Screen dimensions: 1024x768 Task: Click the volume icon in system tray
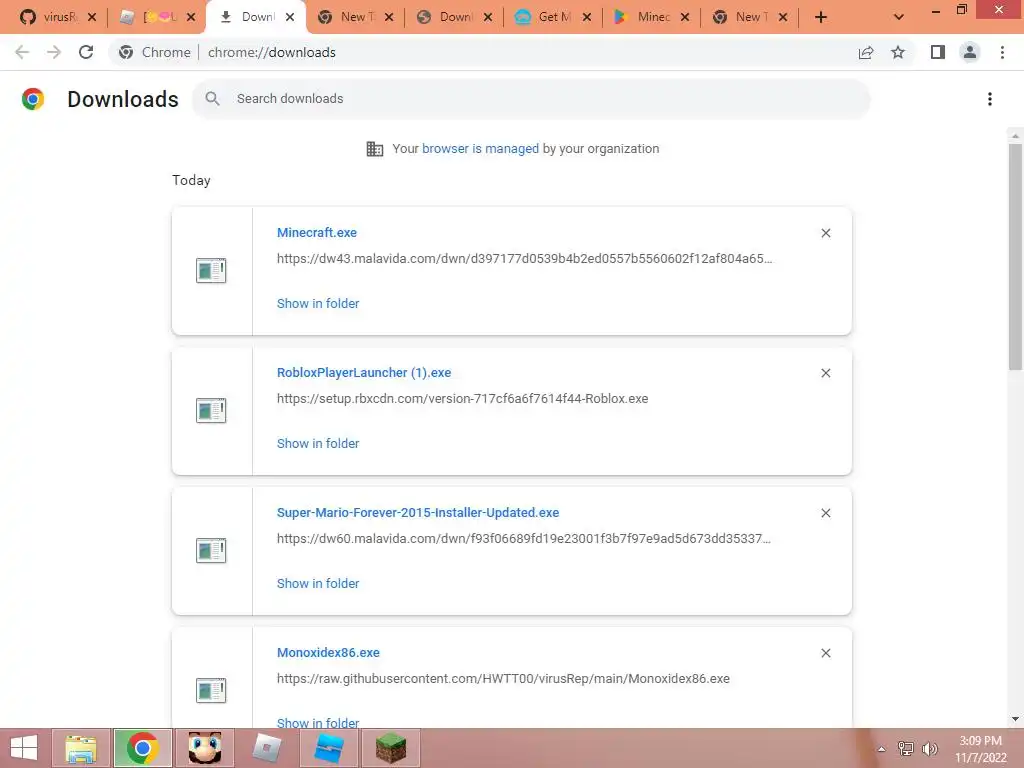[x=930, y=749]
